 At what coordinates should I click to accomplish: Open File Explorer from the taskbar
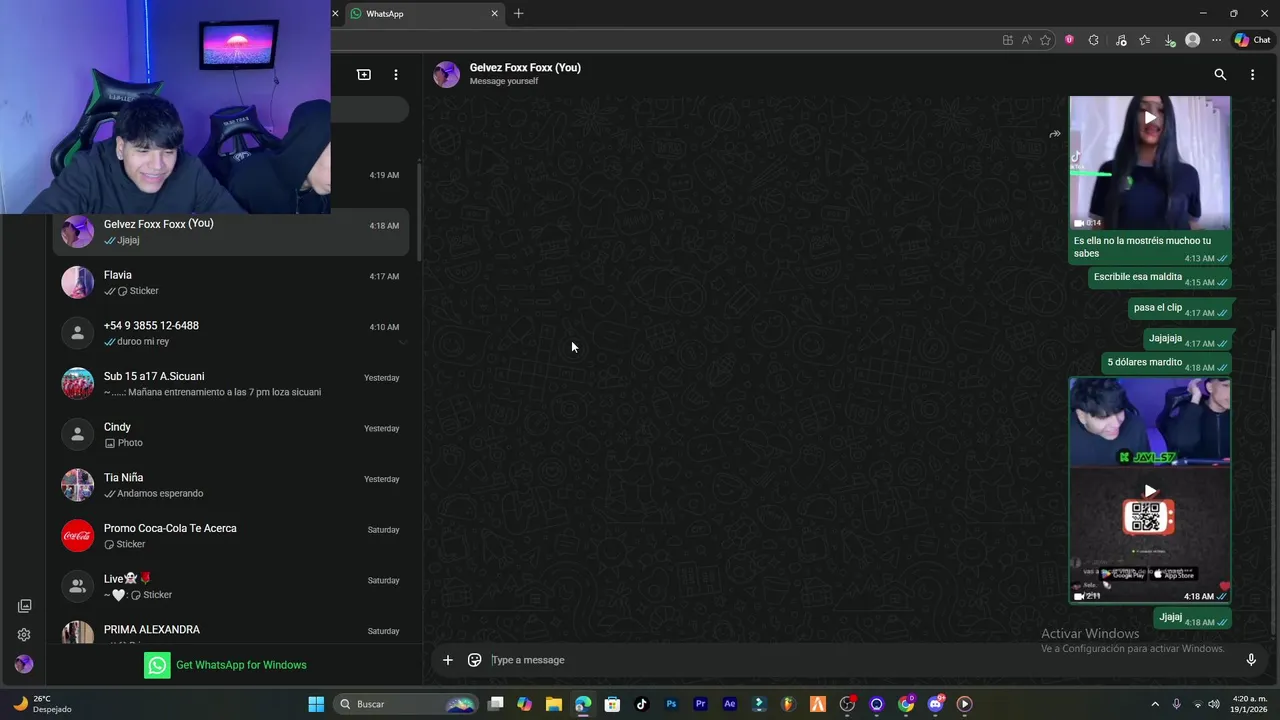(554, 704)
